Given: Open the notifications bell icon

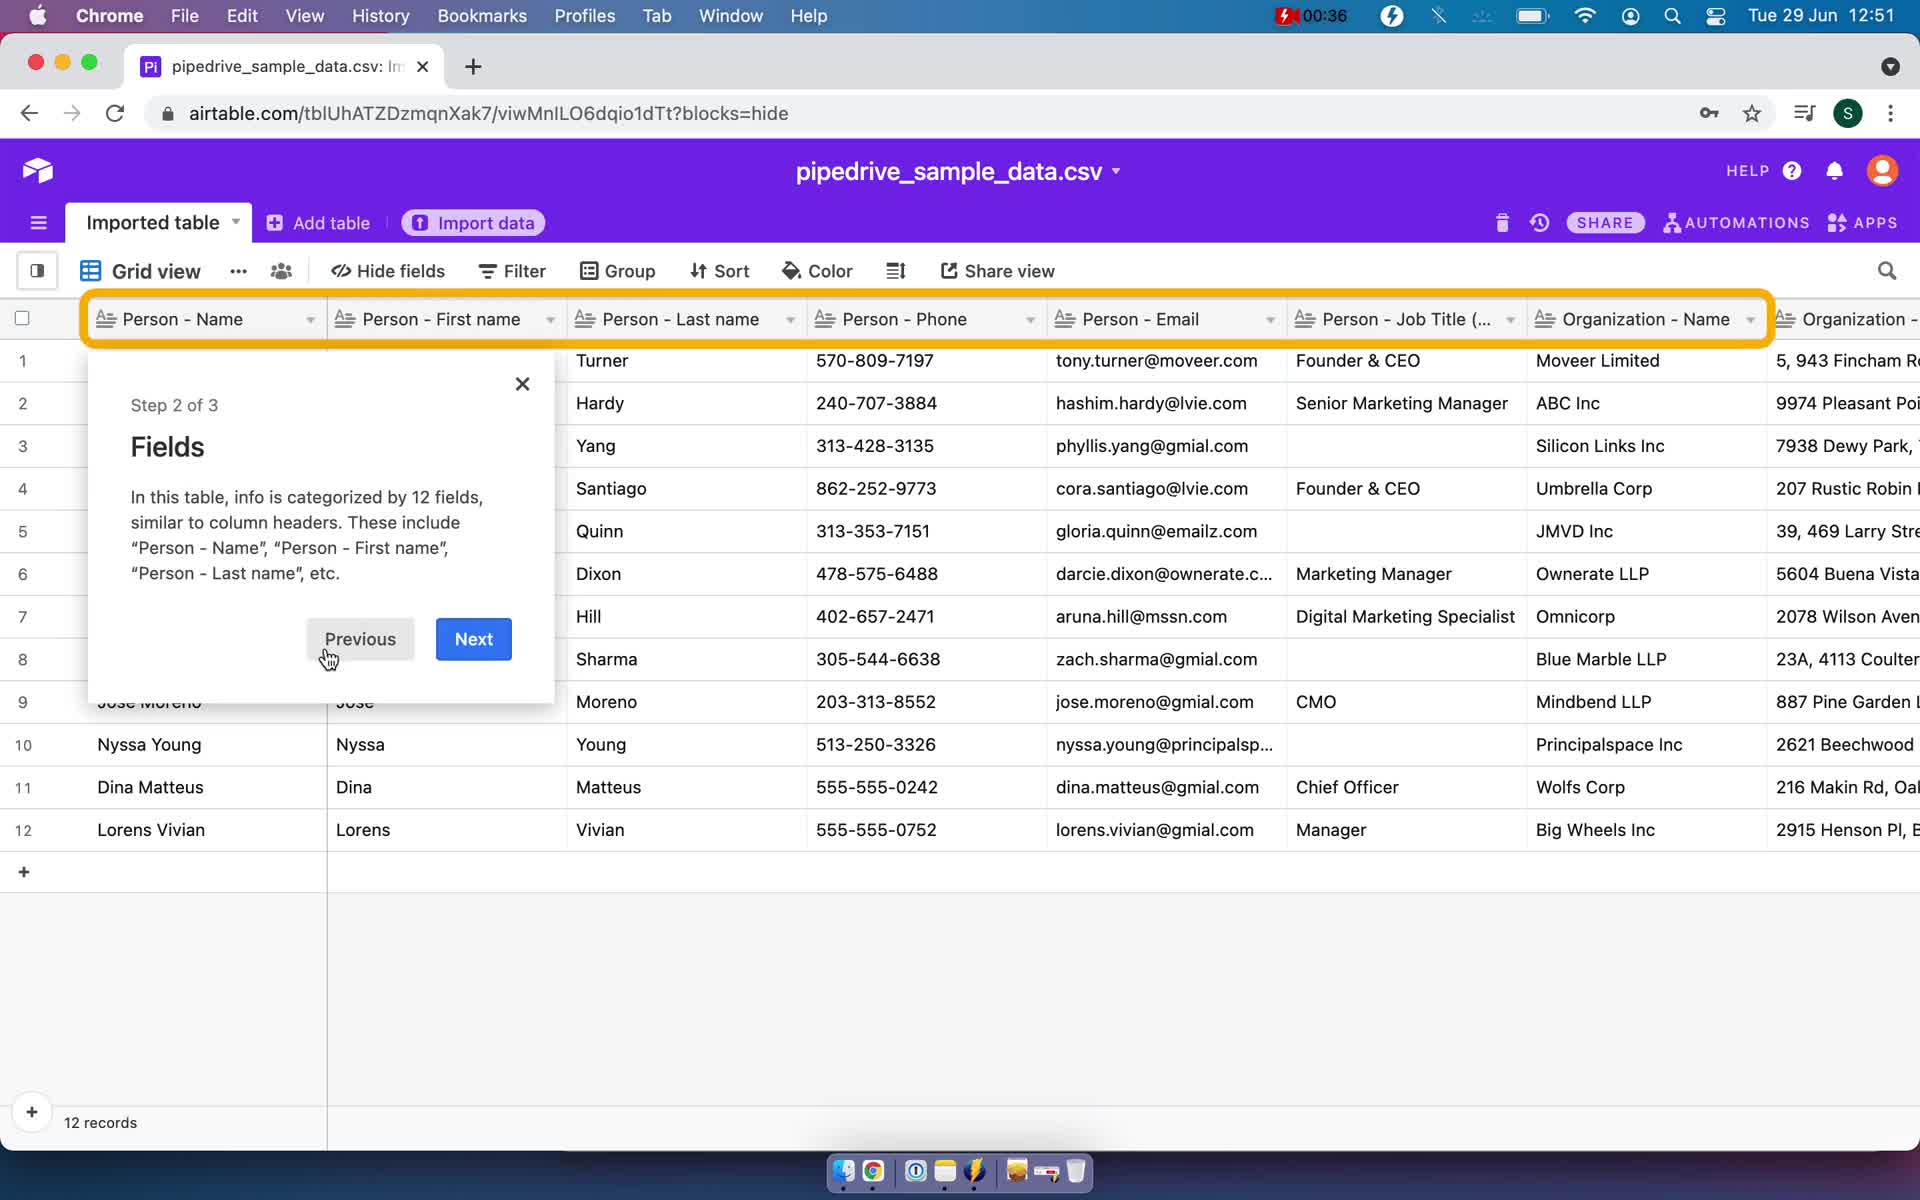Looking at the screenshot, I should coord(1834,171).
